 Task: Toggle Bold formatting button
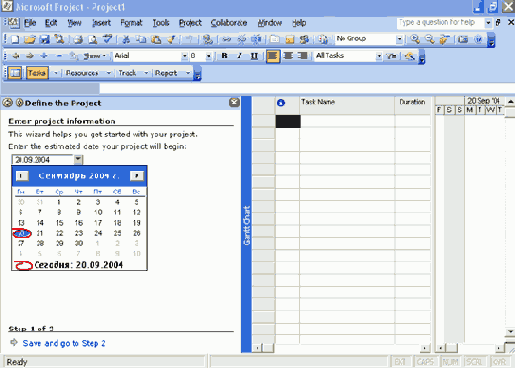pos(224,56)
